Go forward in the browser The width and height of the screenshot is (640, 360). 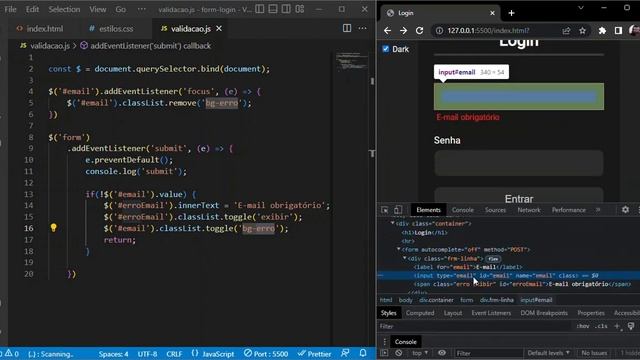click(x=403, y=31)
